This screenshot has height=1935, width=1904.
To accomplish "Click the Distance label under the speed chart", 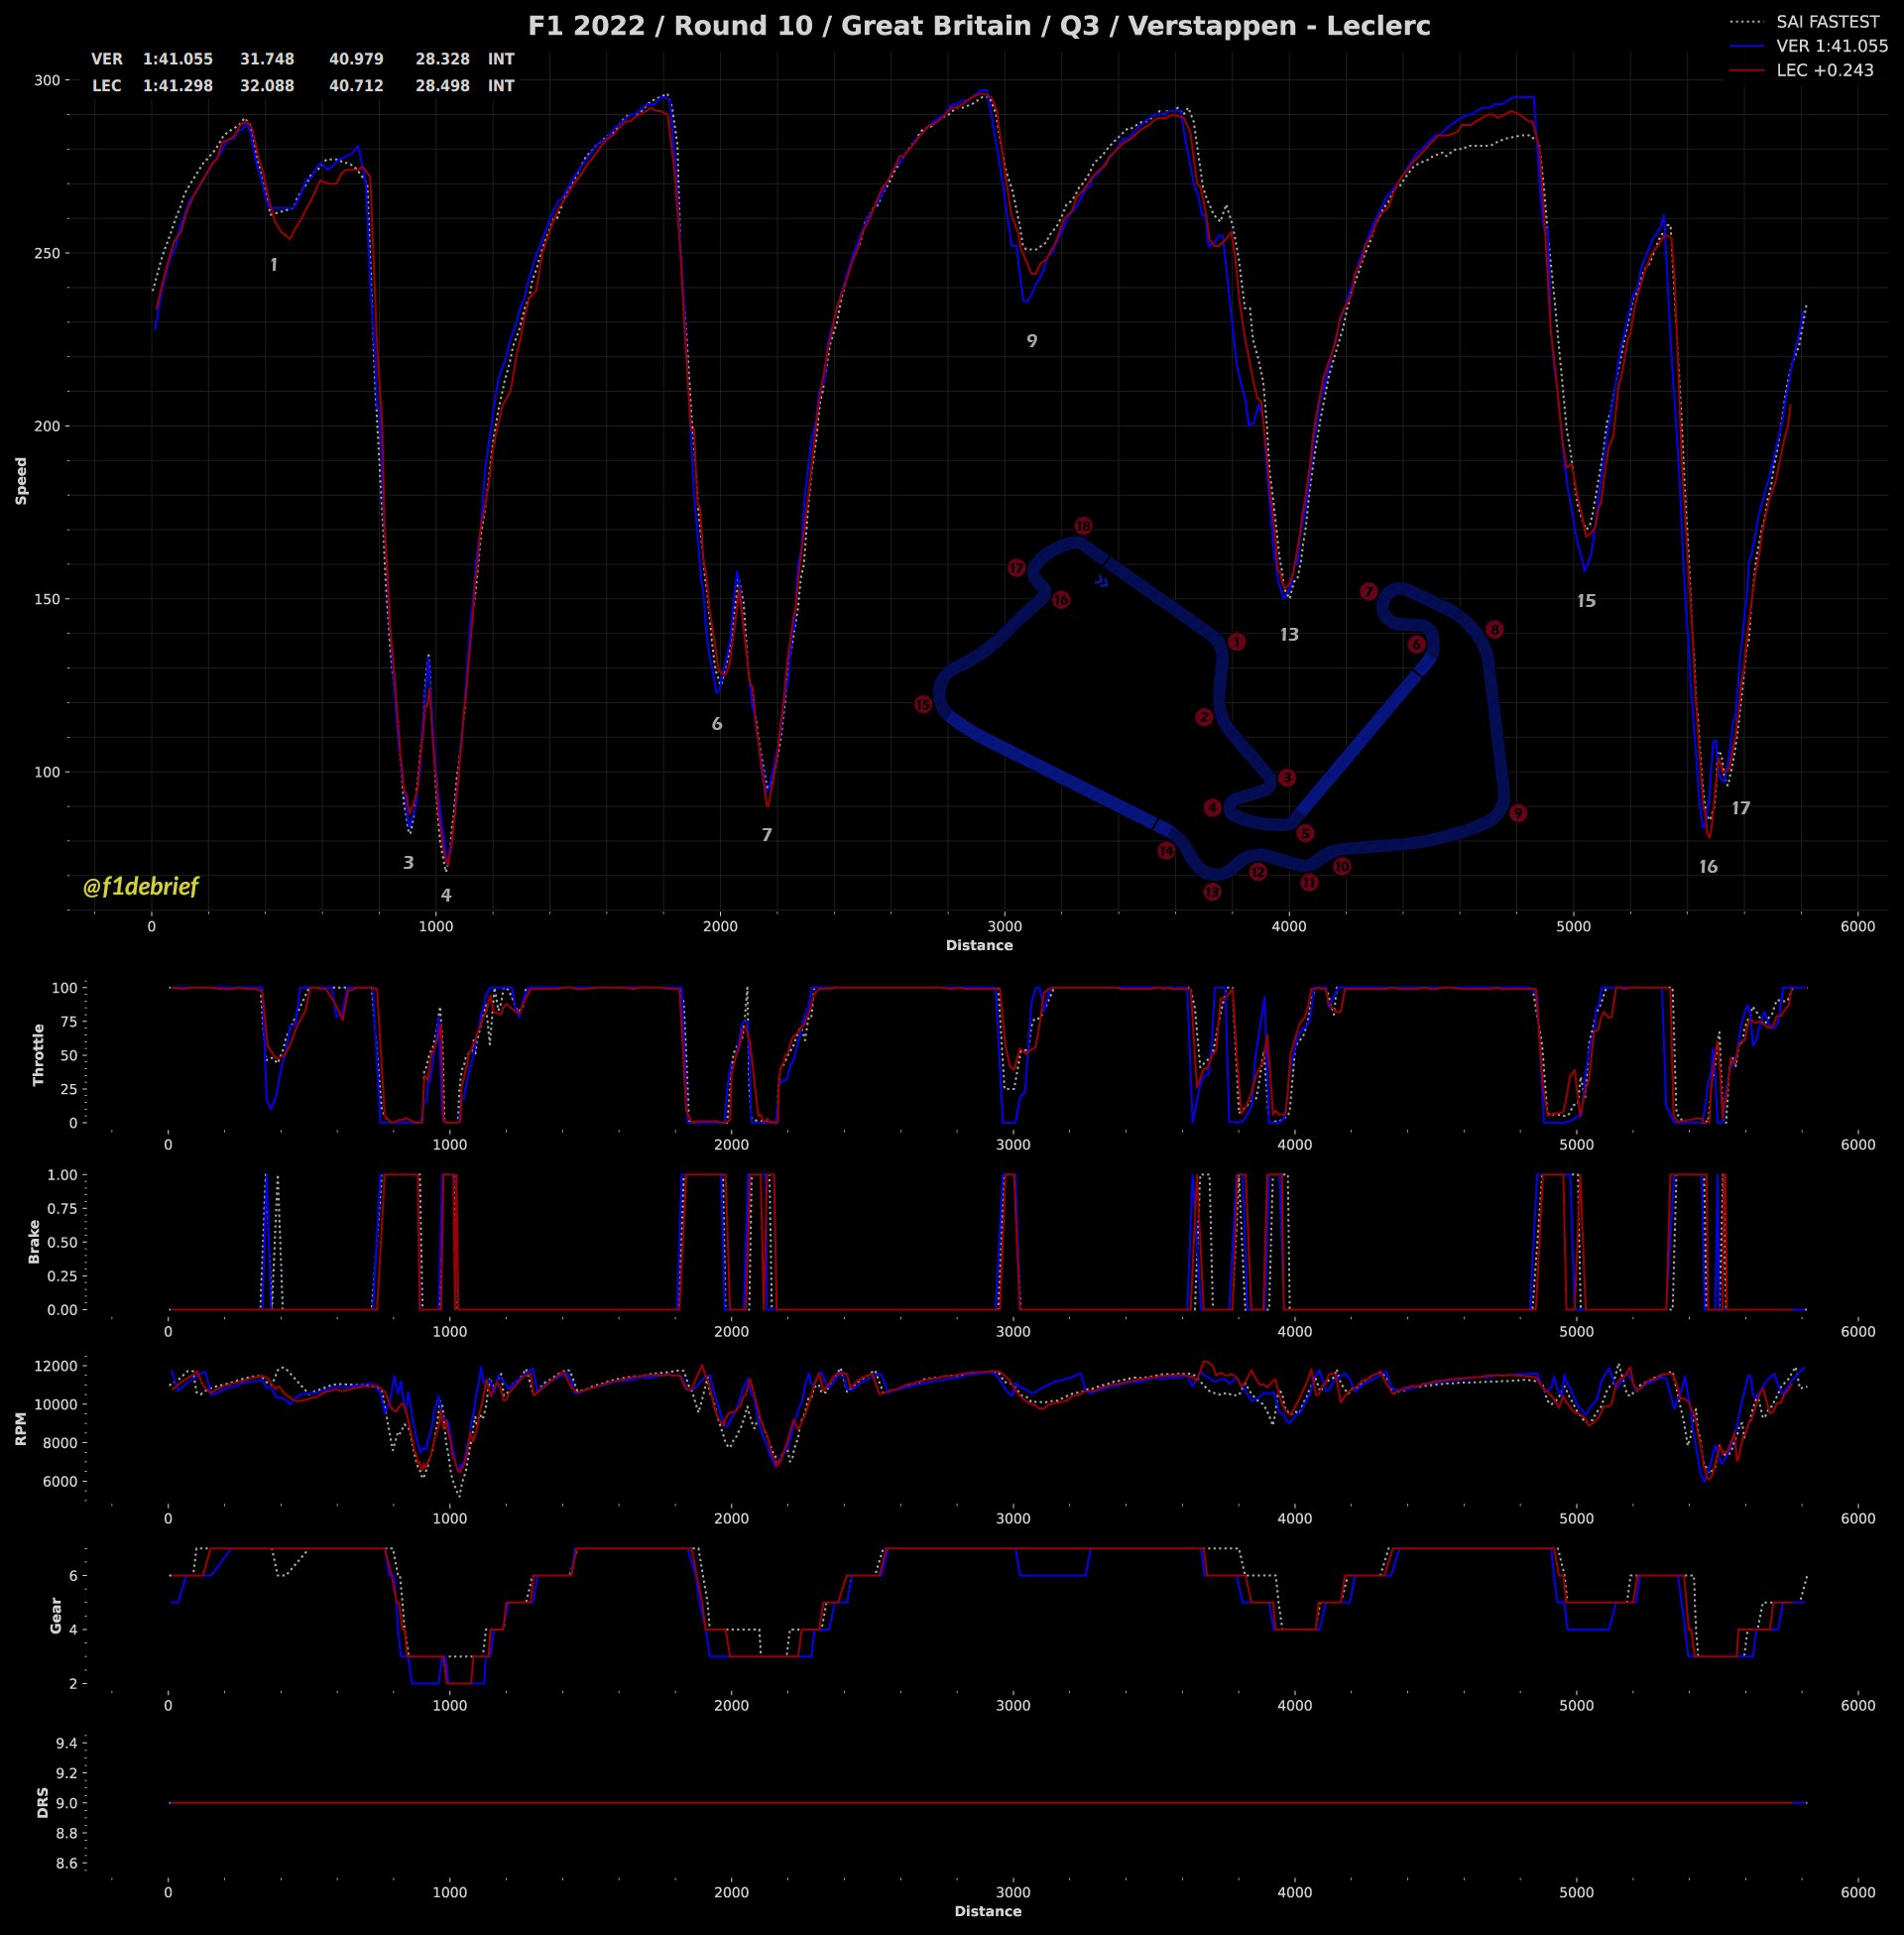I will coord(979,946).
